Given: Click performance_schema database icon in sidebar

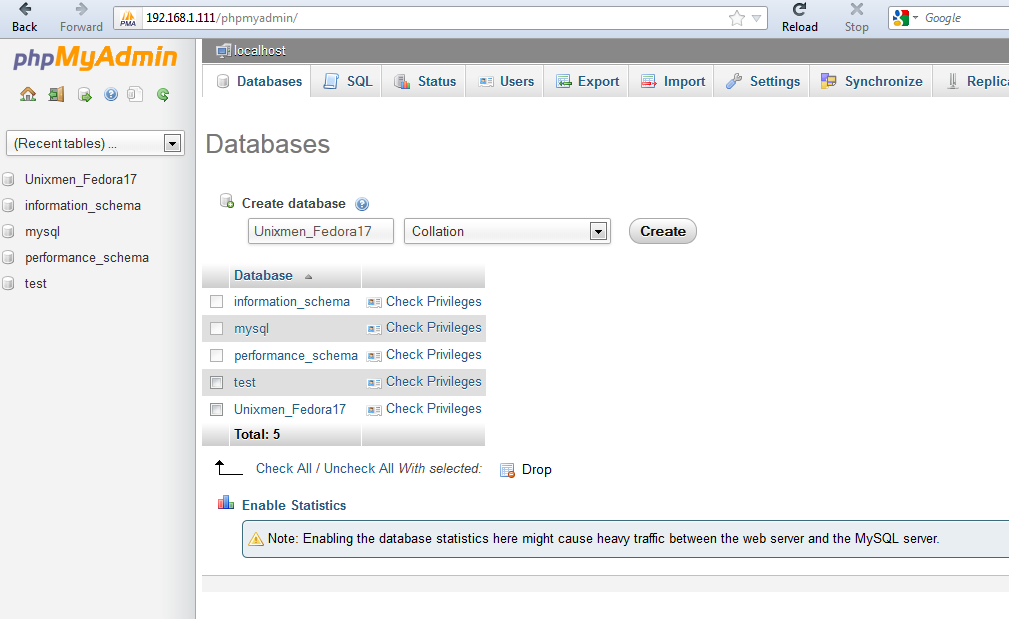Looking at the screenshot, I should [8, 257].
